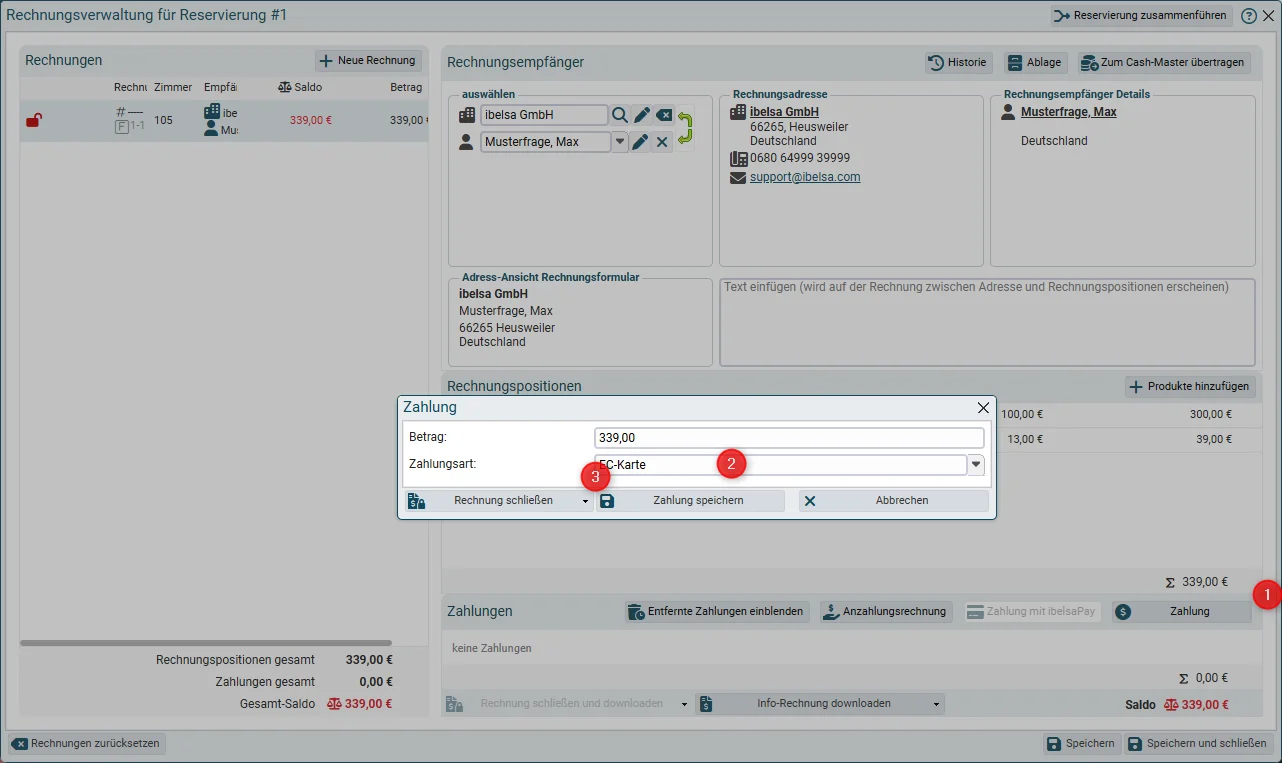Click the edit pencil next to Musterfrage, Max

641,142
